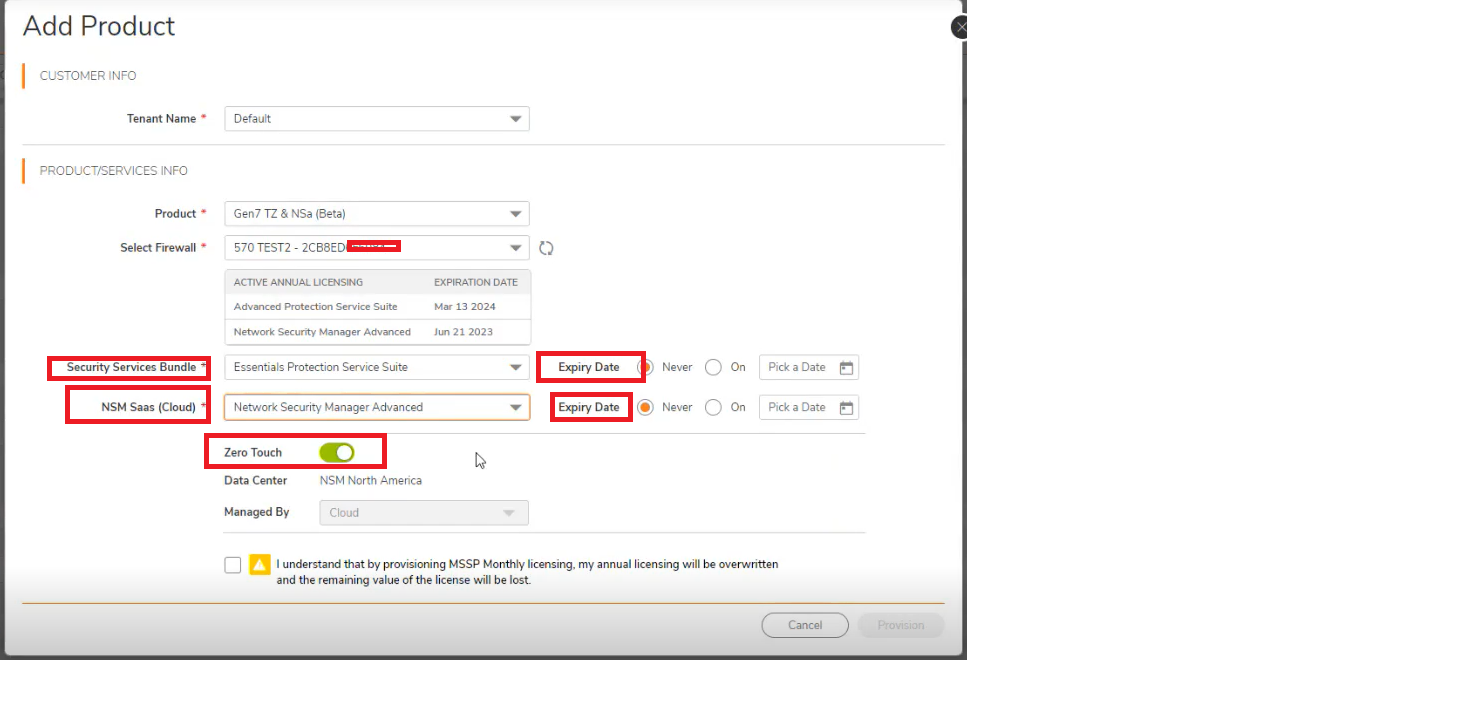Viewport: 1480px width, 727px height.
Task: Select On radio for Security Services Bundle expiry
Action: 713,368
